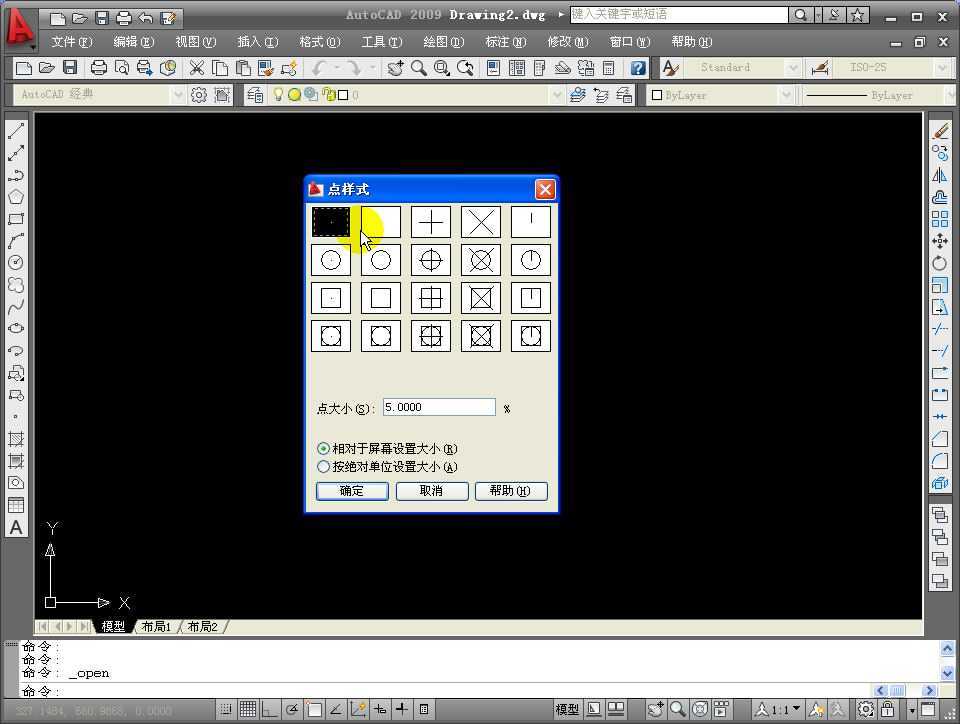The height and width of the screenshot is (724, 960).
Task: Open the 文件 menu
Action: [72, 42]
